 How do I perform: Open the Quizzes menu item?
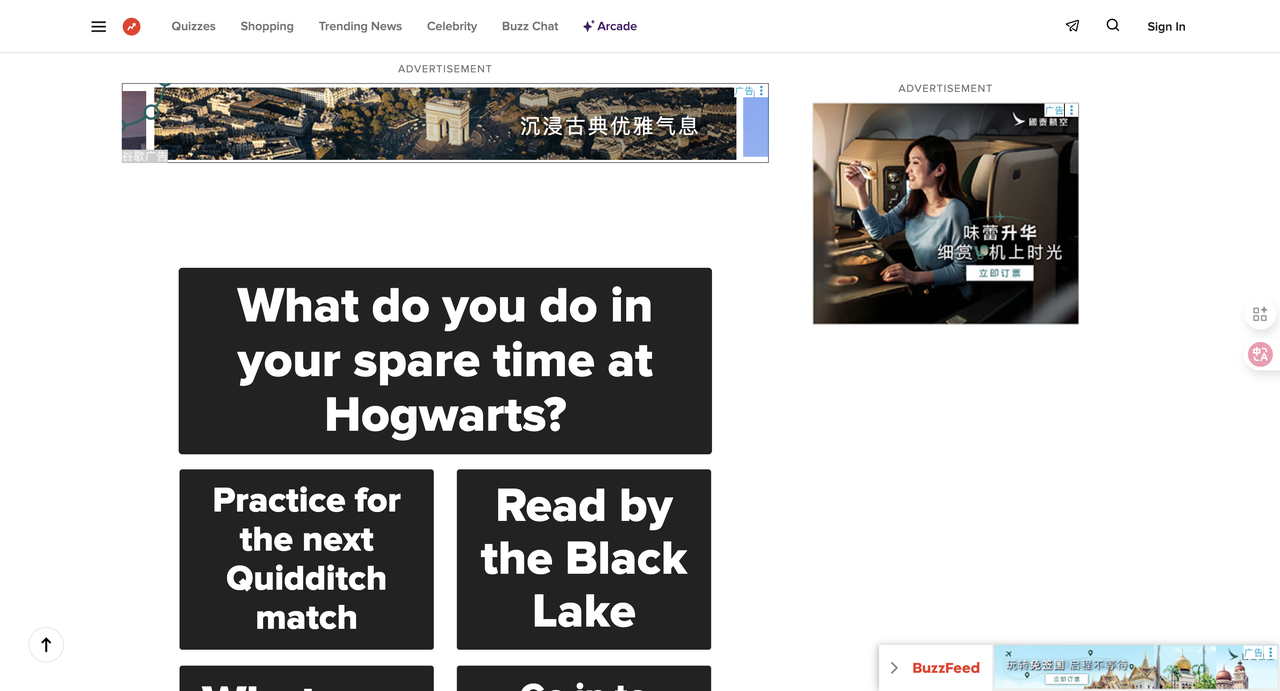(193, 27)
